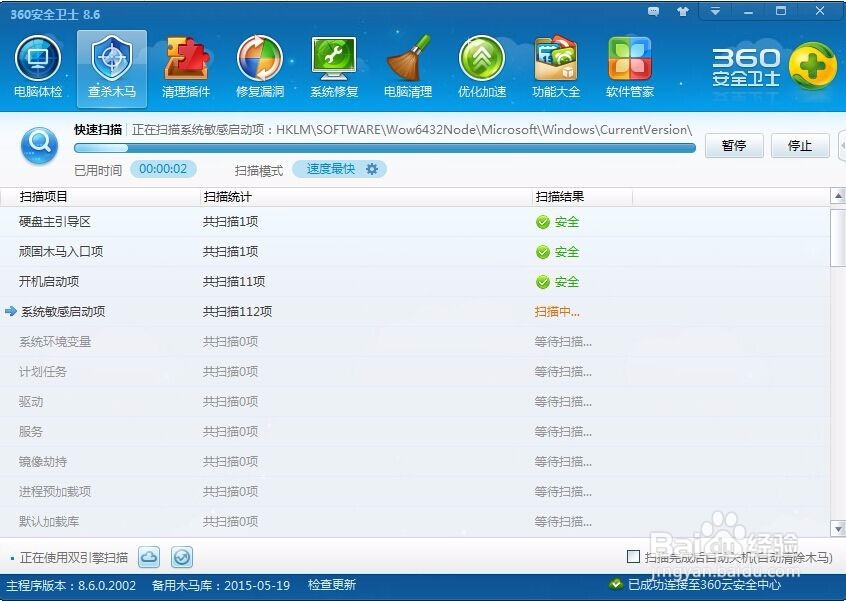The height and width of the screenshot is (601, 846).
Task: Click 扫描项目 column header
Action: tap(100, 197)
